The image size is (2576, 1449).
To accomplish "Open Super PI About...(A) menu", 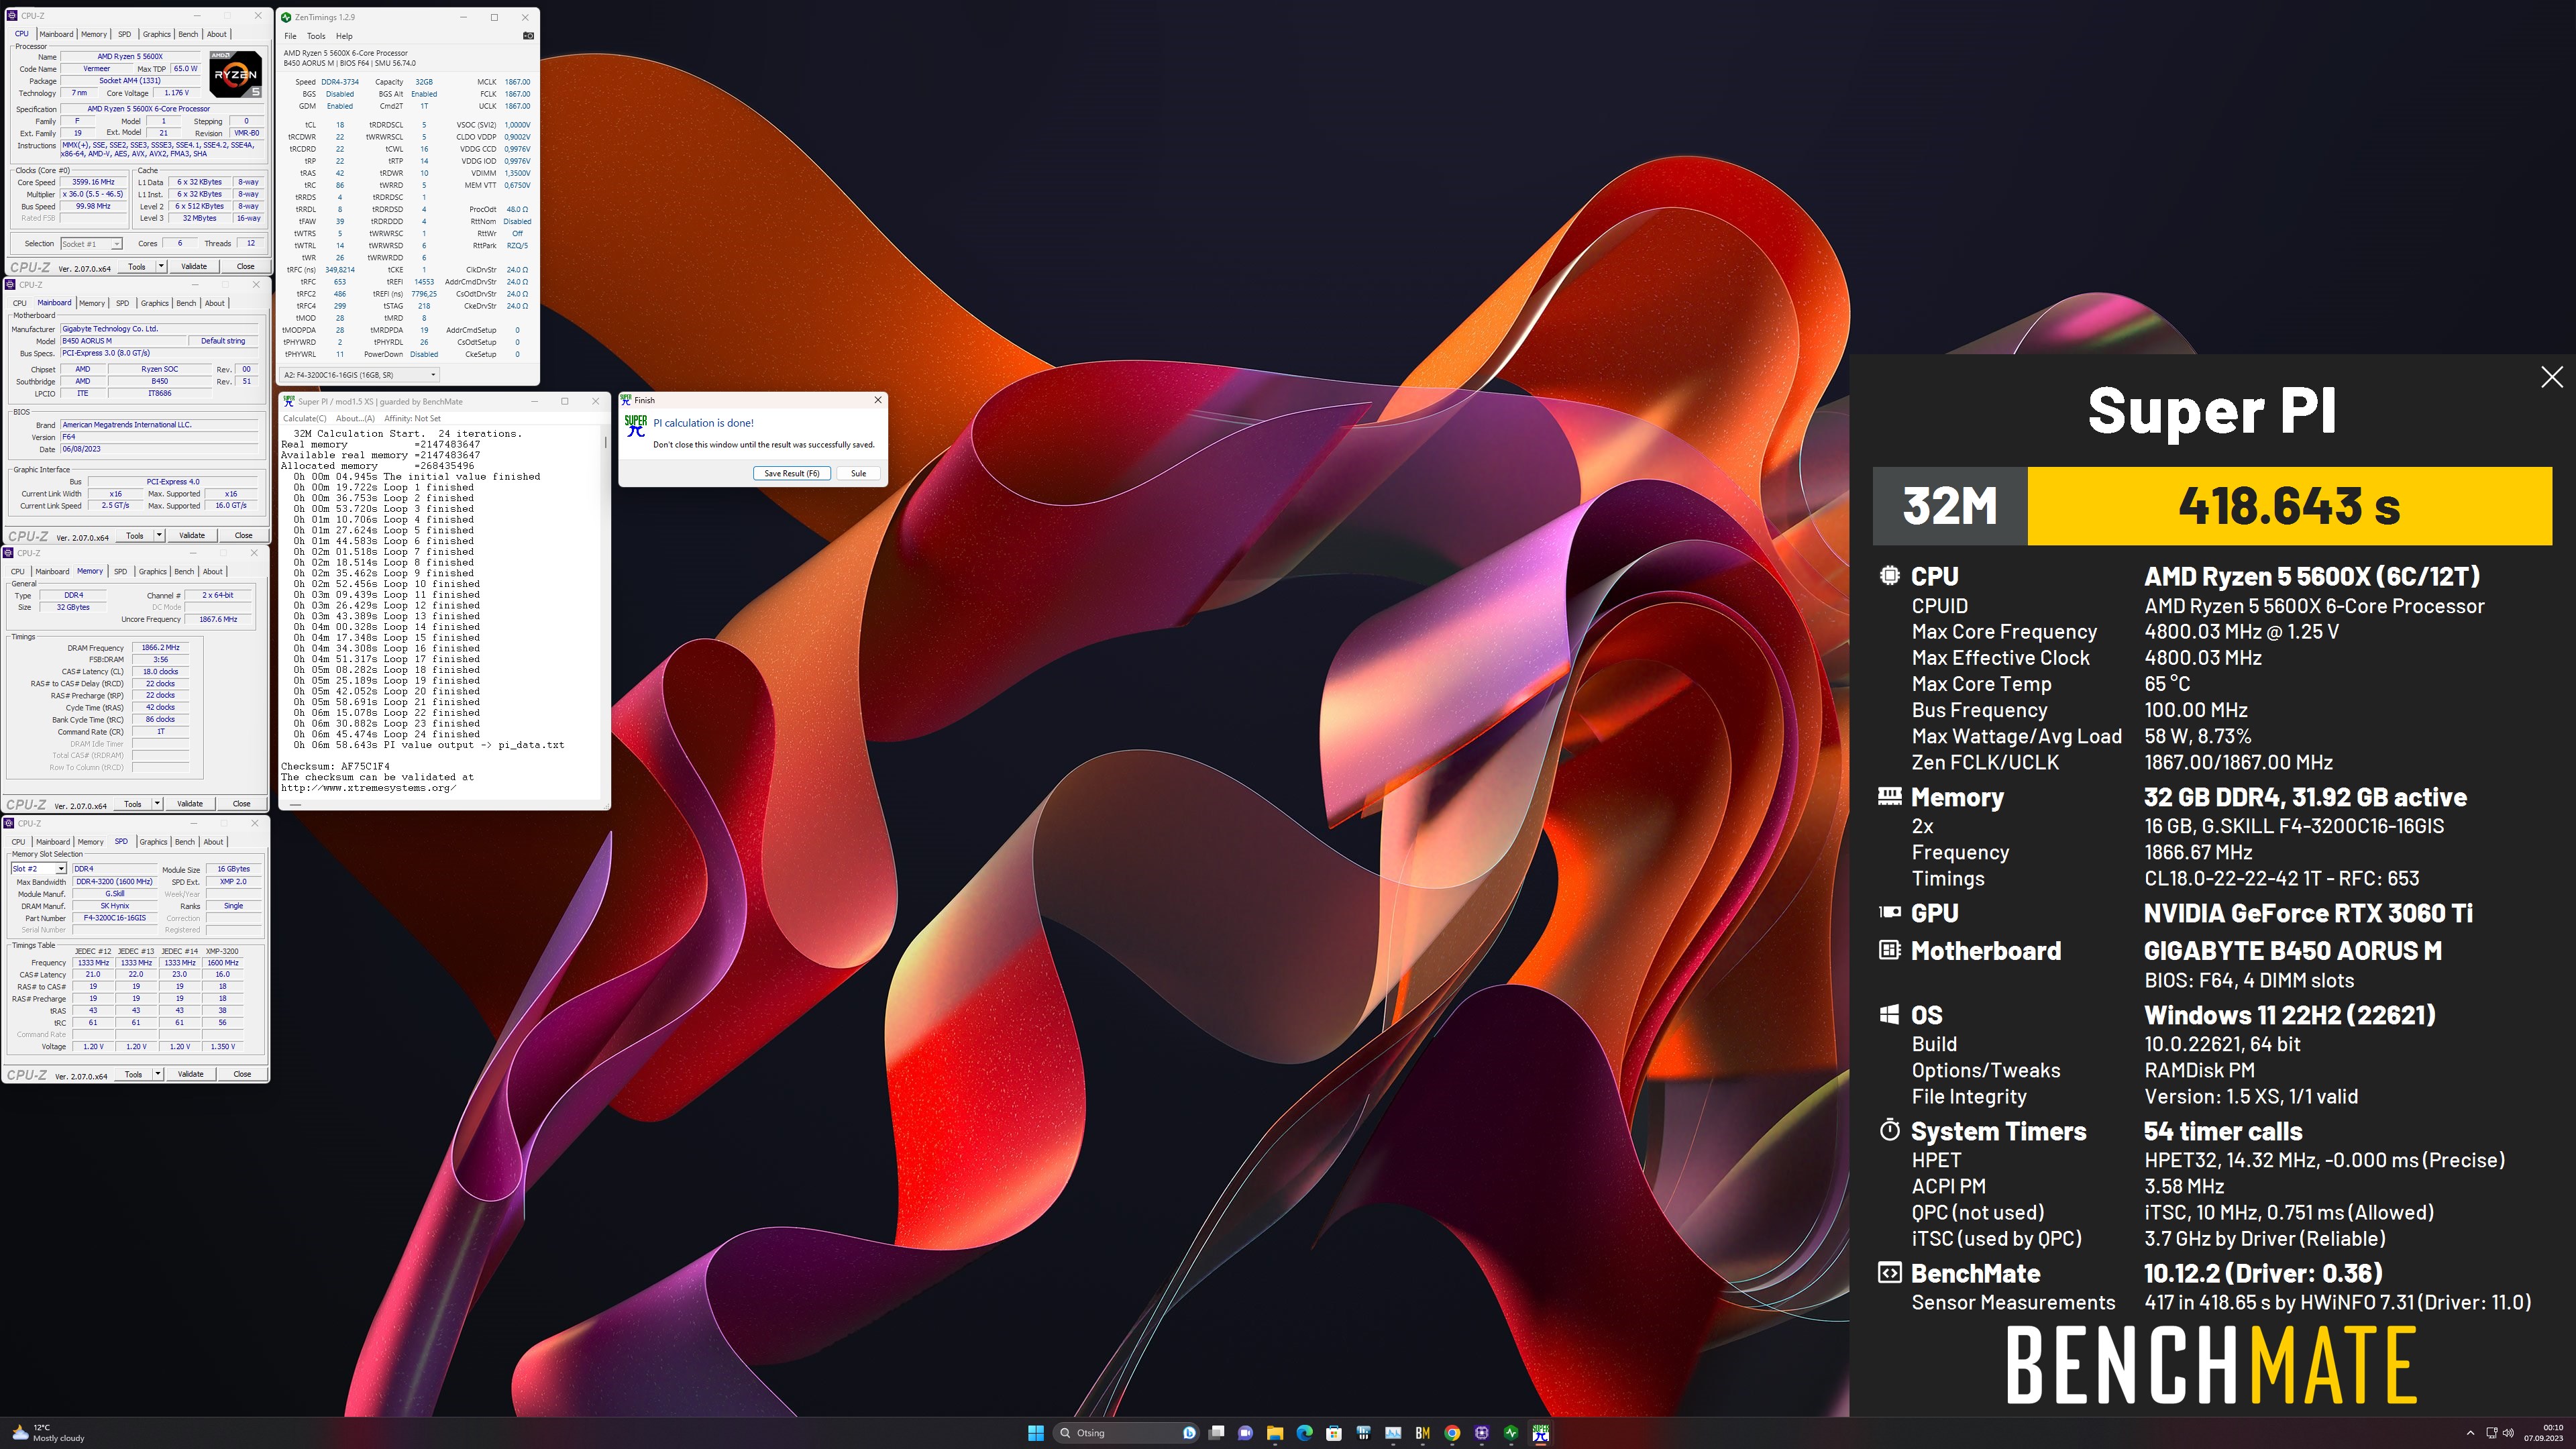I will [x=355, y=419].
